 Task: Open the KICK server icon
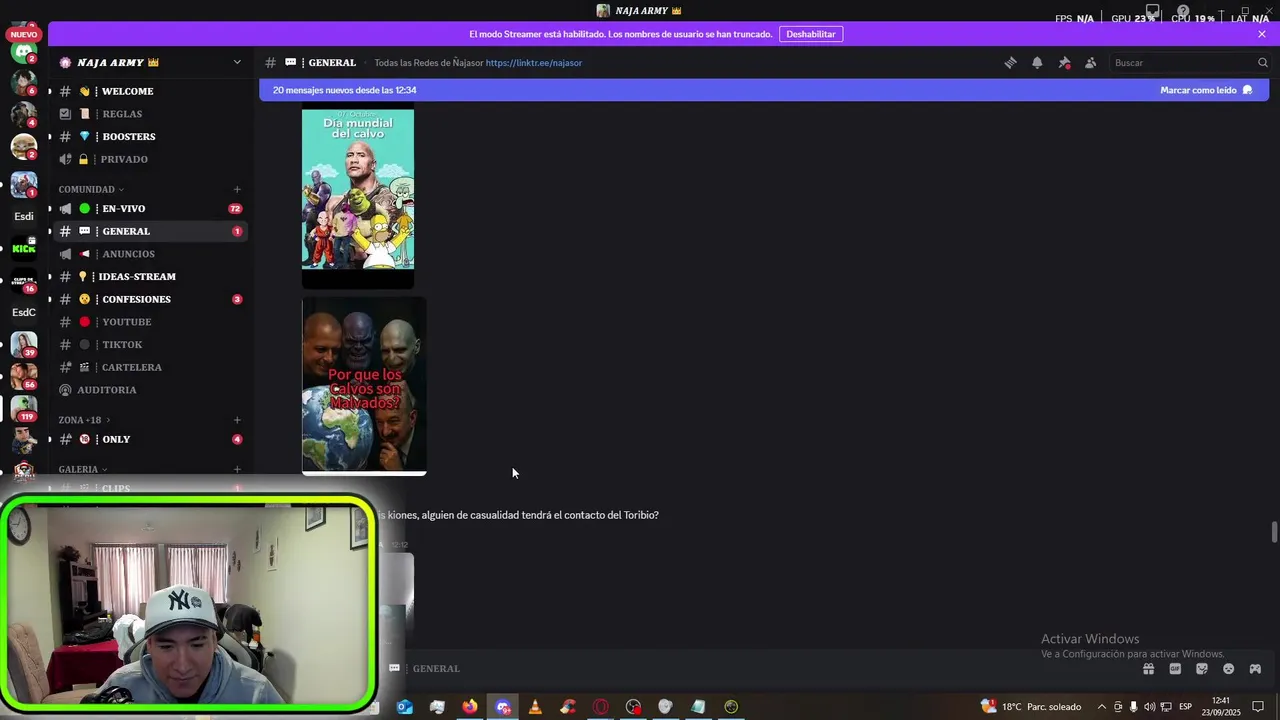click(x=24, y=248)
